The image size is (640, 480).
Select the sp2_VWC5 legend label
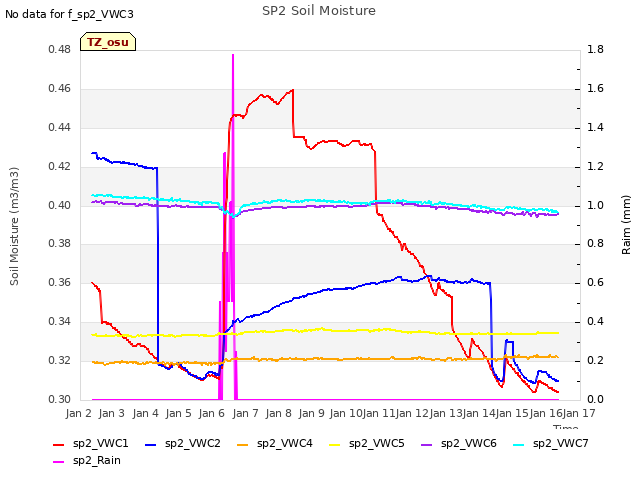pos(376,444)
